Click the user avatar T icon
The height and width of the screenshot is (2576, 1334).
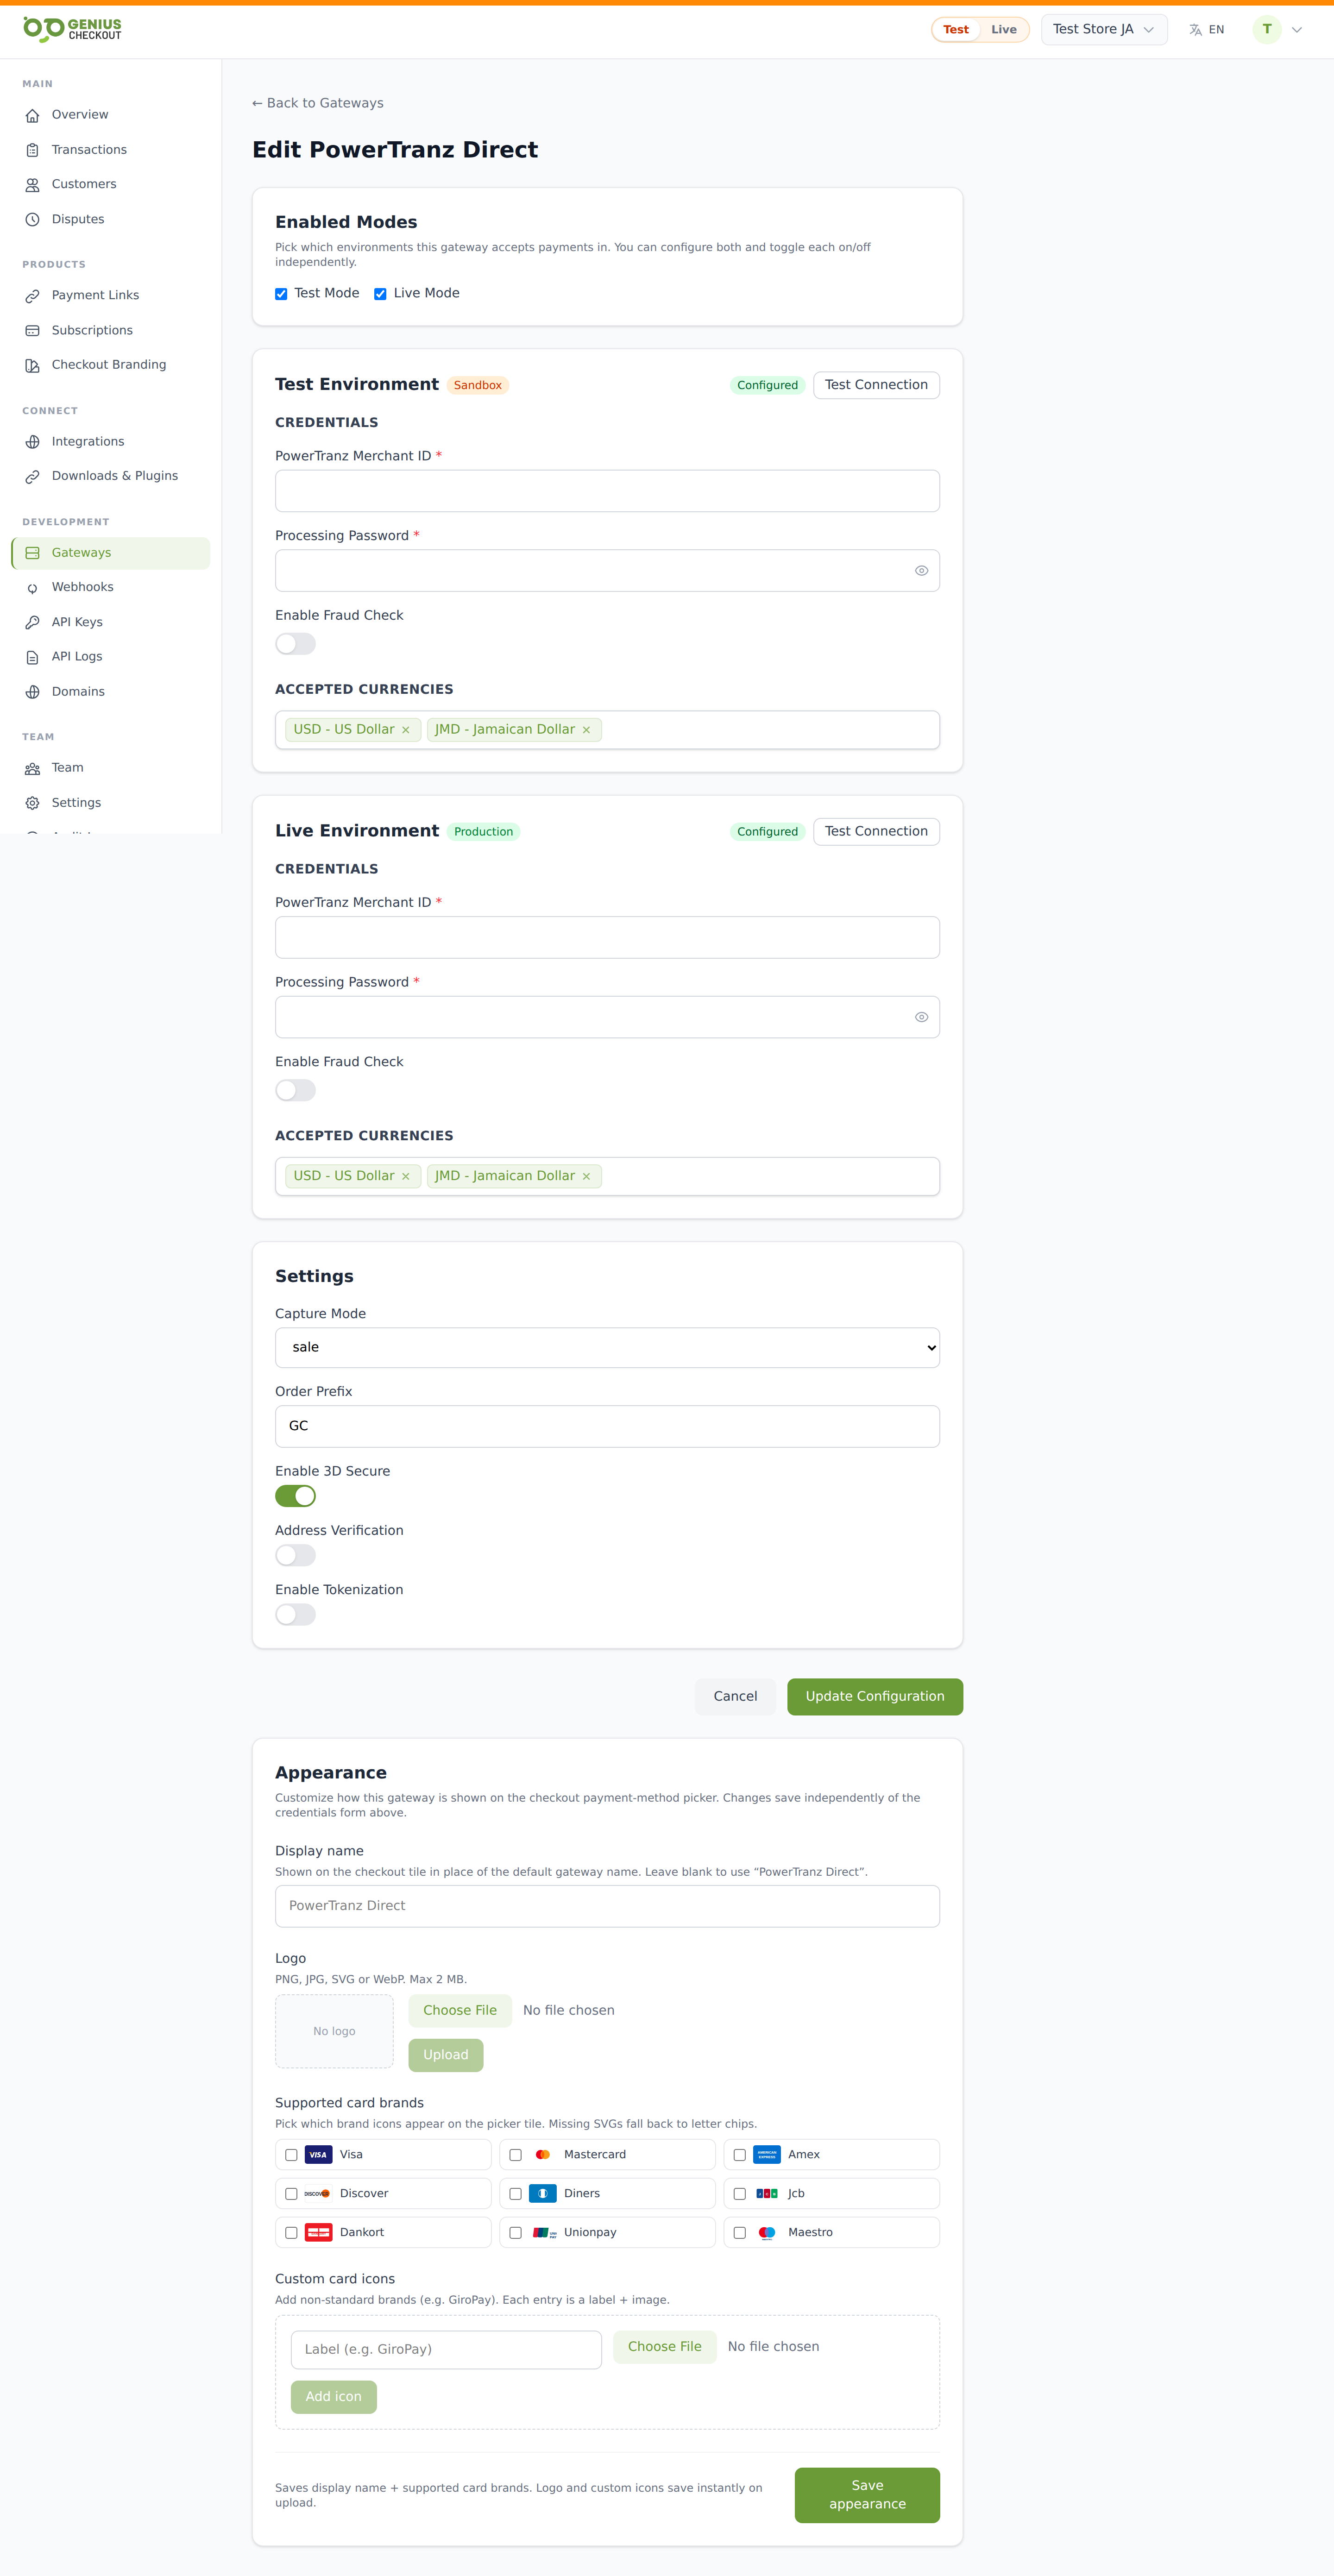point(1266,29)
